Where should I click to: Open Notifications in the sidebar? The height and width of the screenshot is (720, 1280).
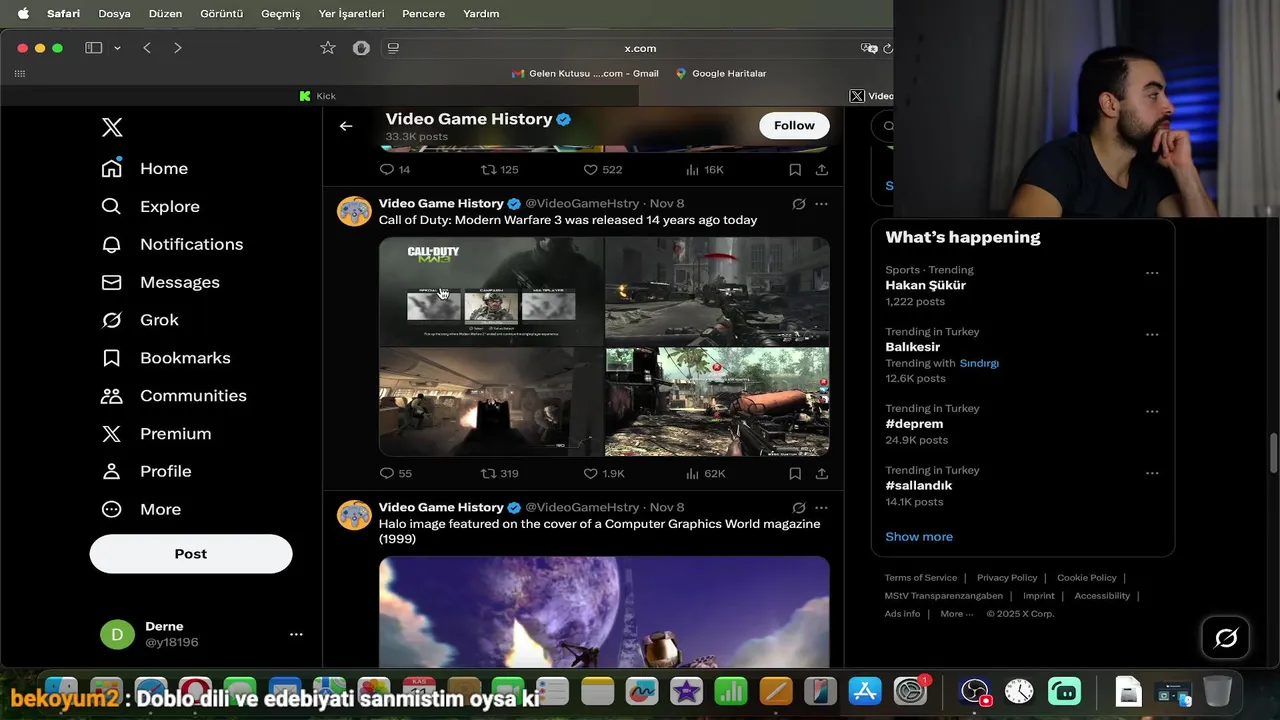point(172,245)
